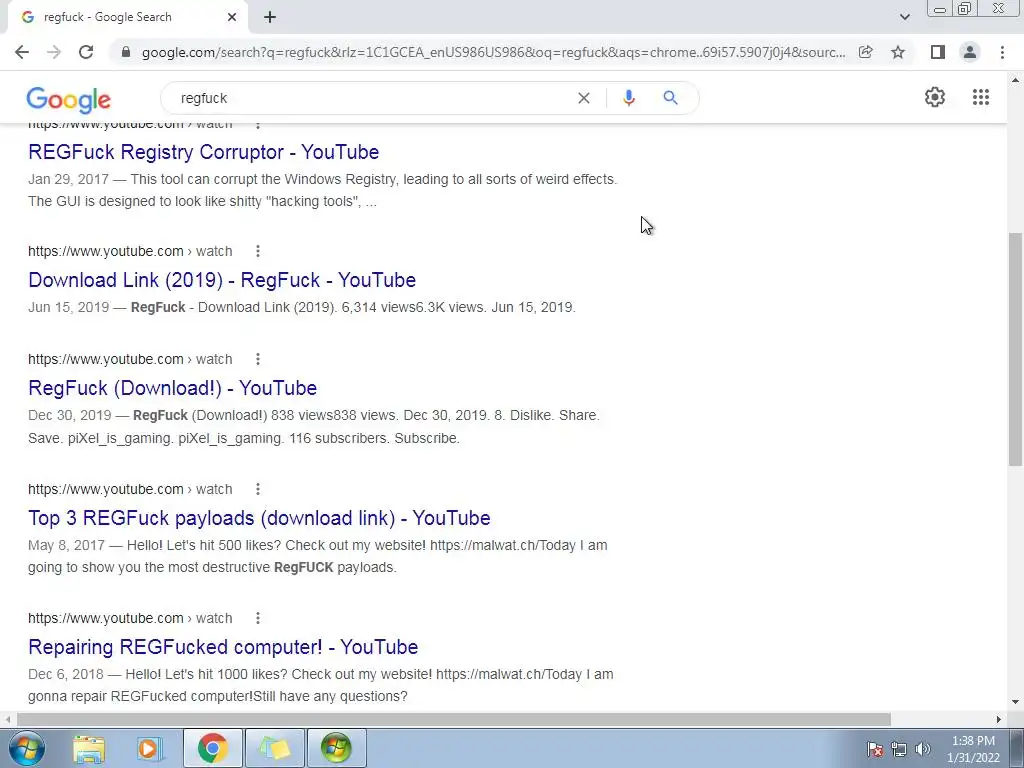Open the Windows Start menu
The image size is (1024, 768).
[26, 748]
